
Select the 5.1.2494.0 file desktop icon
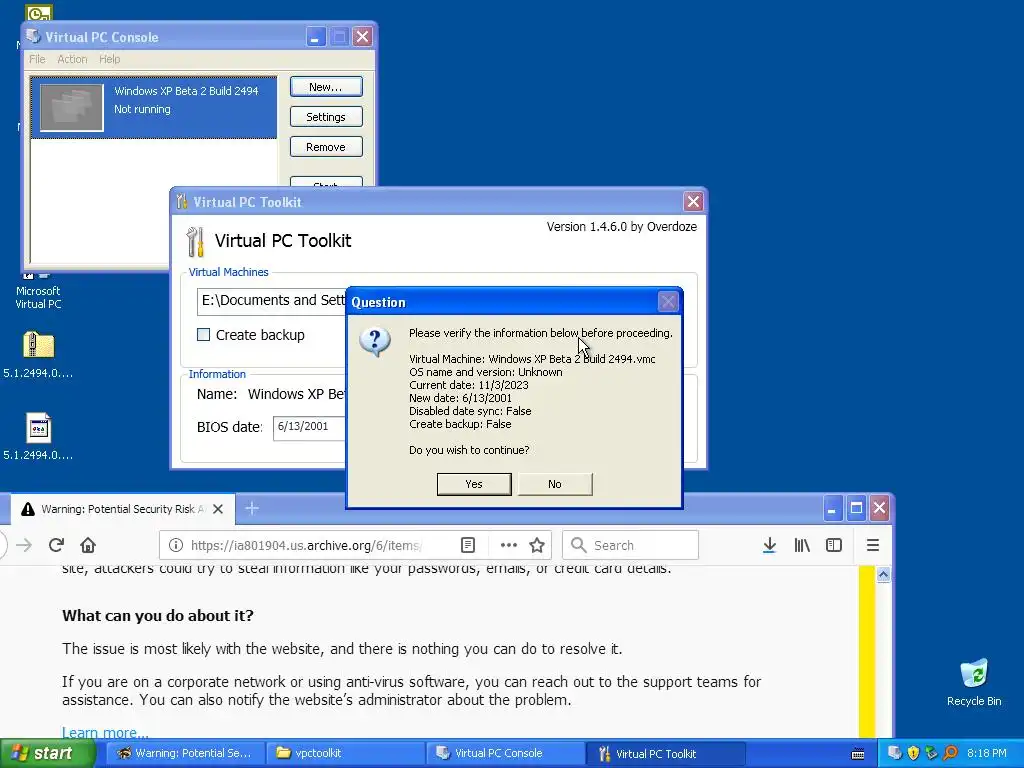pyautogui.click(x=38, y=436)
